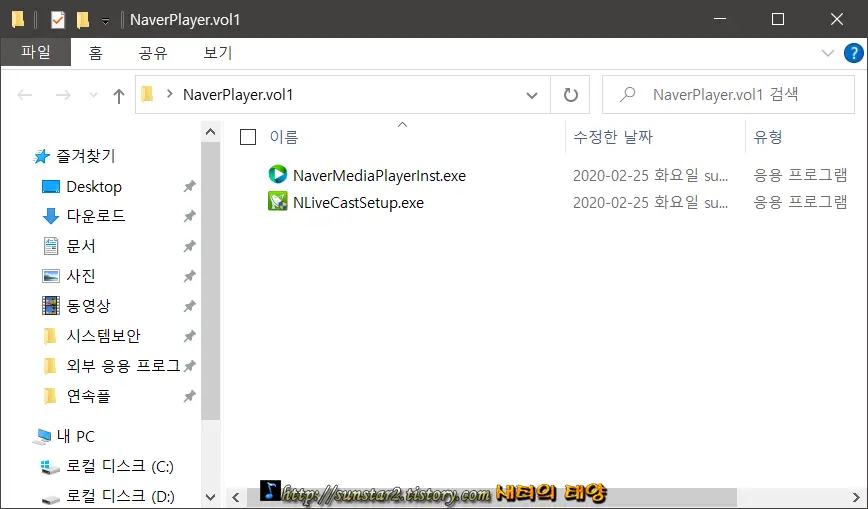Open 즐겨찾기 in the navigation pane
Screen dimensions: 868x509
86,156
